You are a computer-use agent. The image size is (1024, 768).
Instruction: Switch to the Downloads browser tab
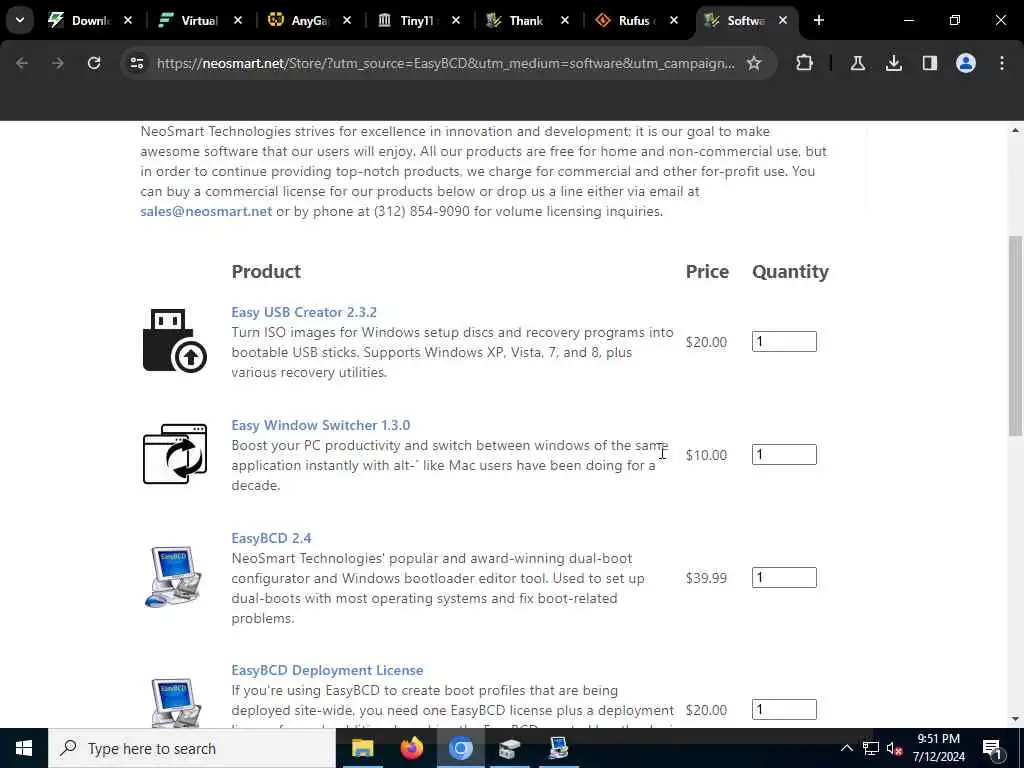coord(90,20)
